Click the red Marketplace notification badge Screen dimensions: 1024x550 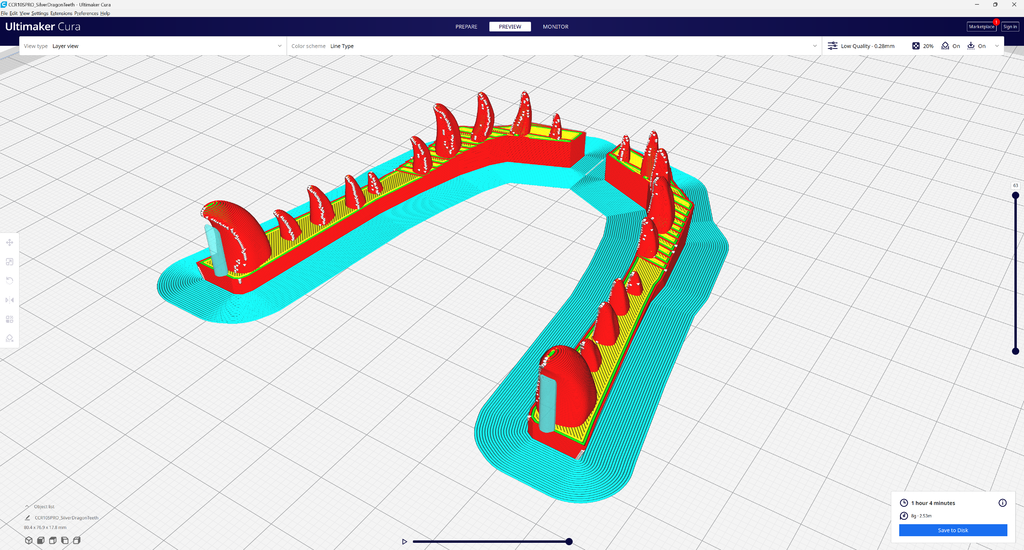pyautogui.click(x=996, y=22)
